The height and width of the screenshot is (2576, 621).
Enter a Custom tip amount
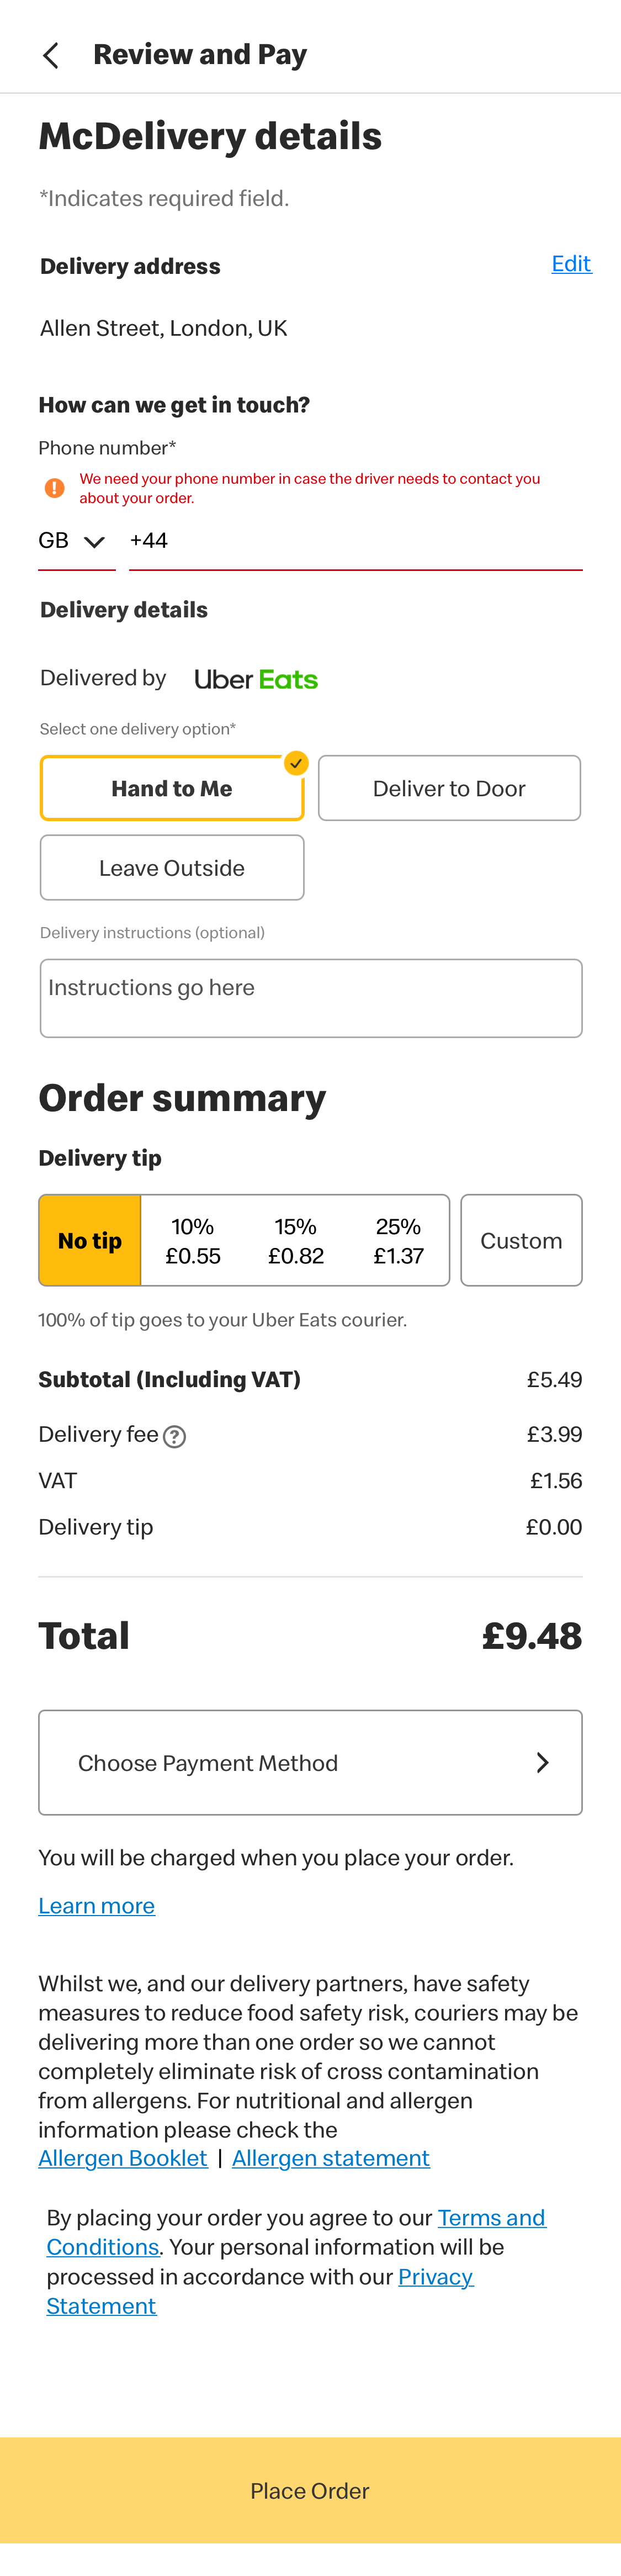pyautogui.click(x=521, y=1240)
